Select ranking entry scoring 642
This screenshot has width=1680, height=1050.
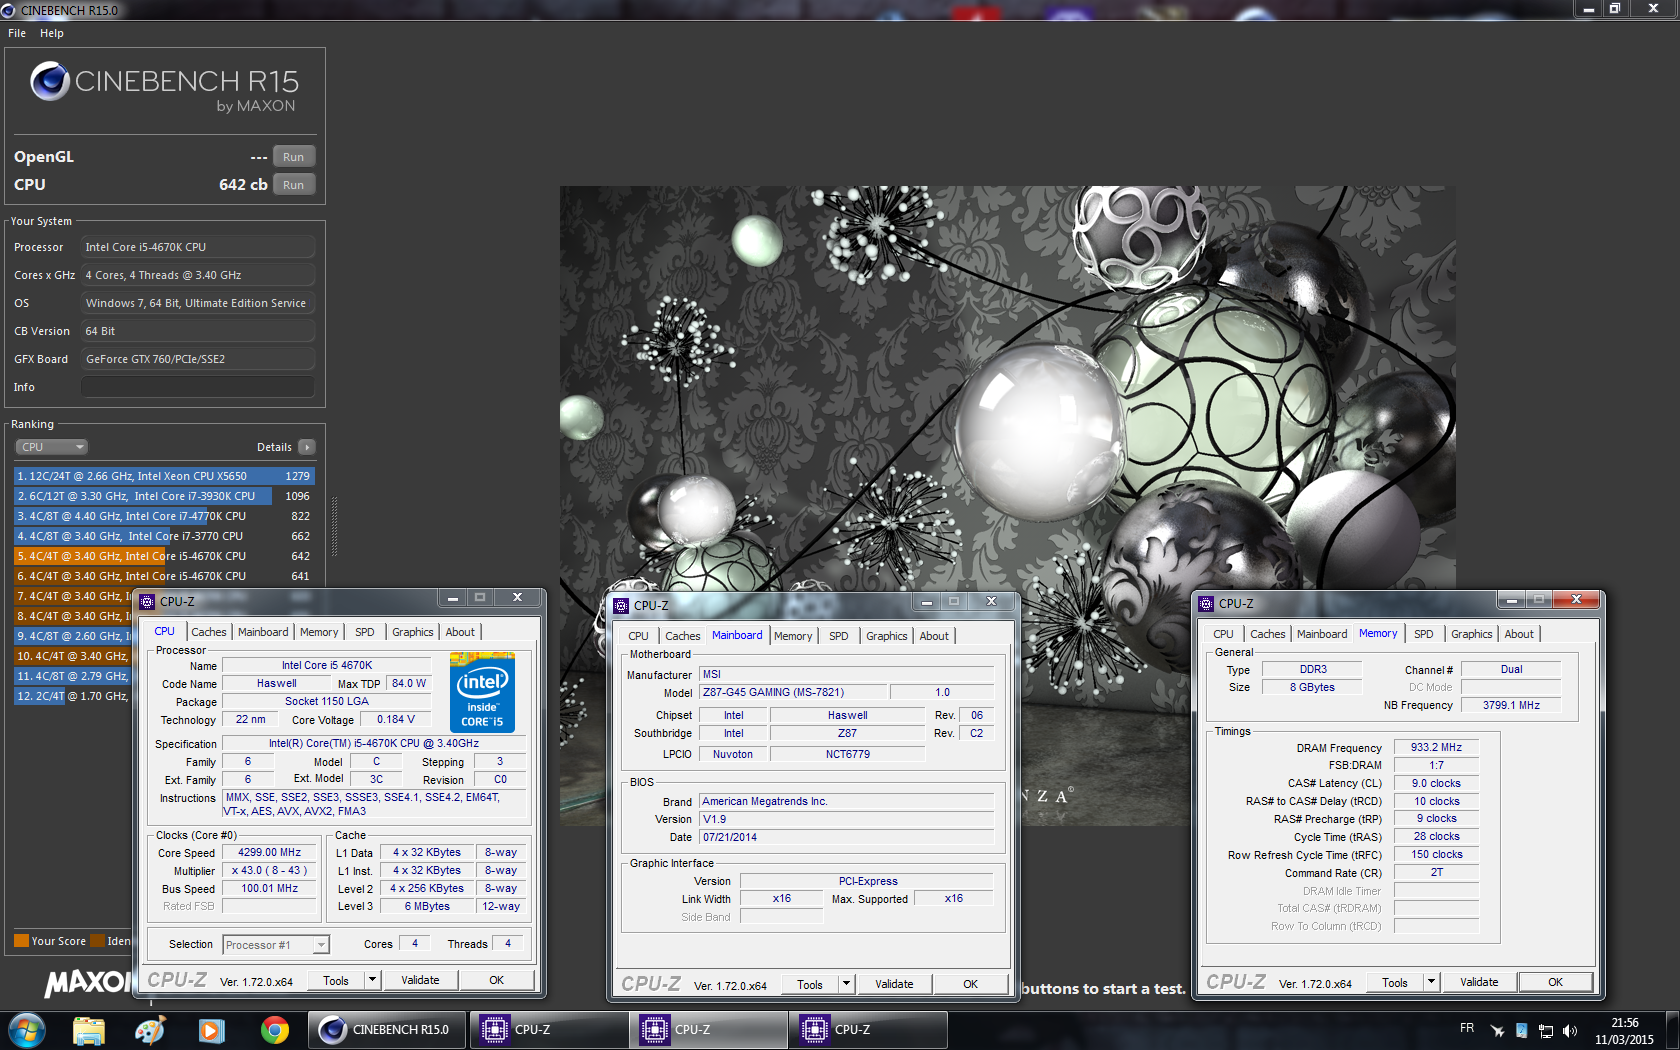(x=164, y=556)
